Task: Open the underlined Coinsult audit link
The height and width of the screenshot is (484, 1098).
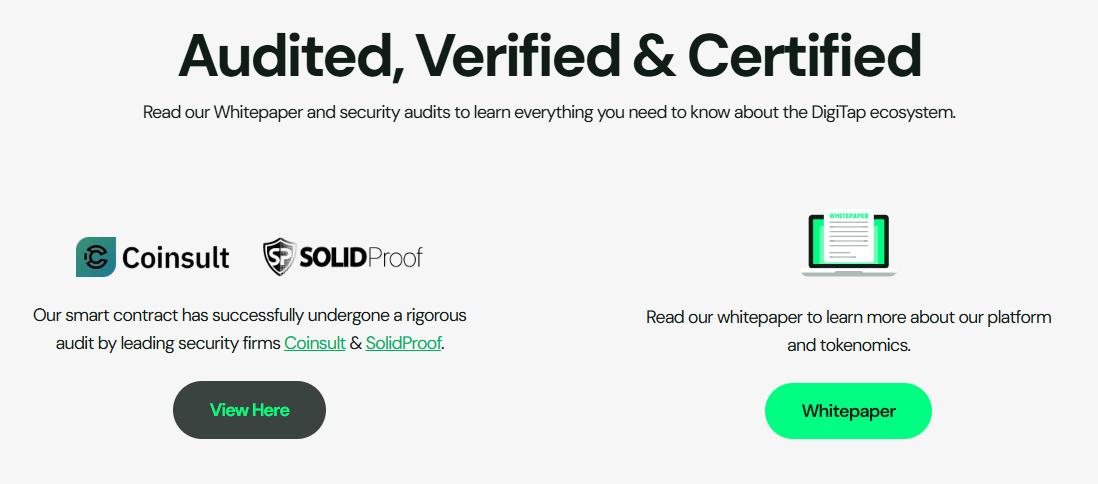Action: (x=314, y=343)
